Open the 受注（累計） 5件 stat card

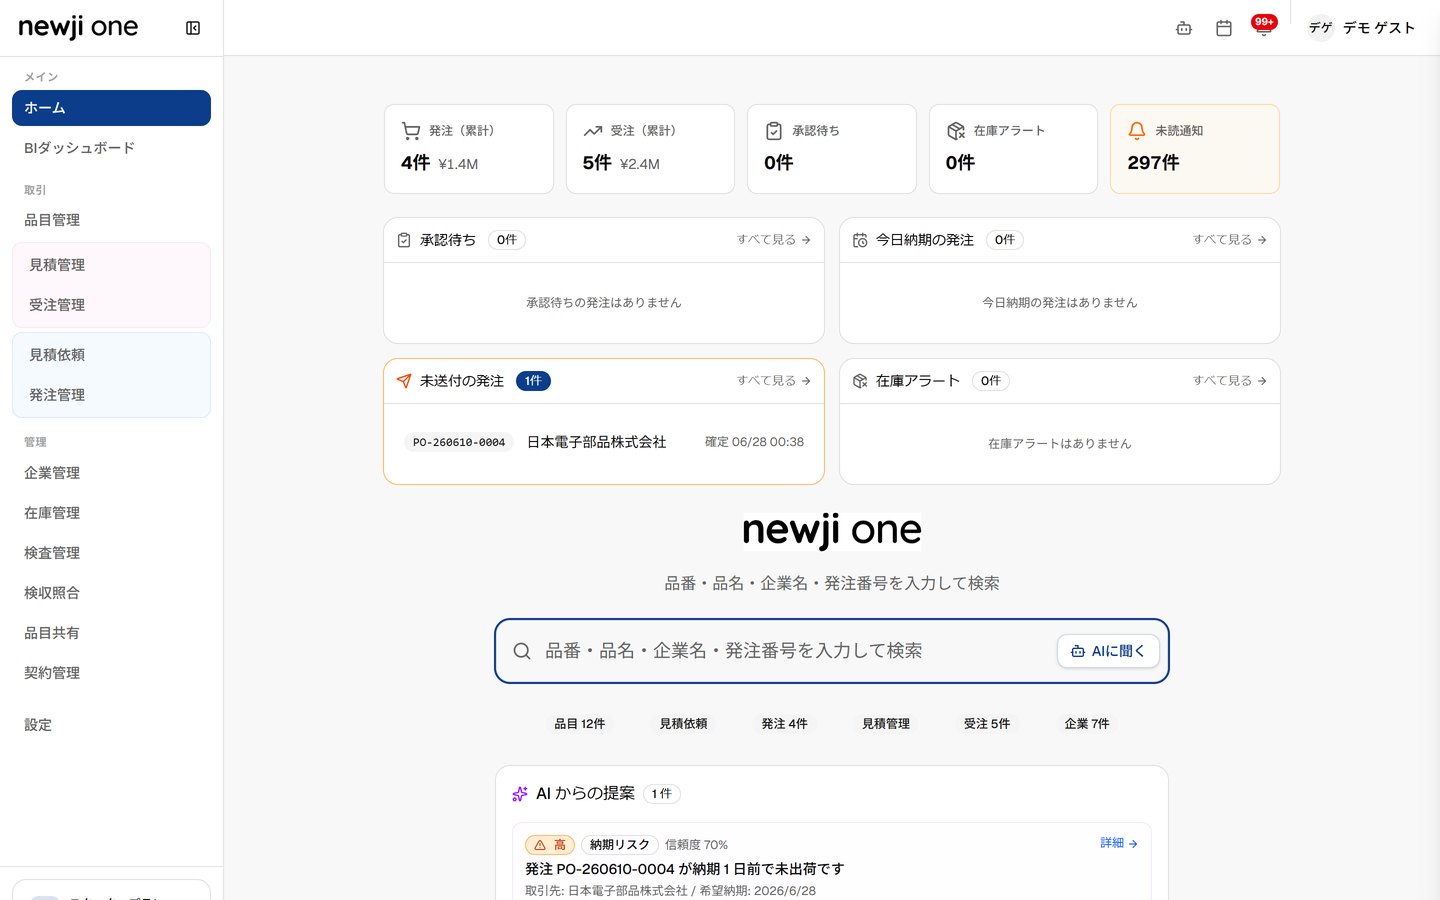click(x=650, y=149)
